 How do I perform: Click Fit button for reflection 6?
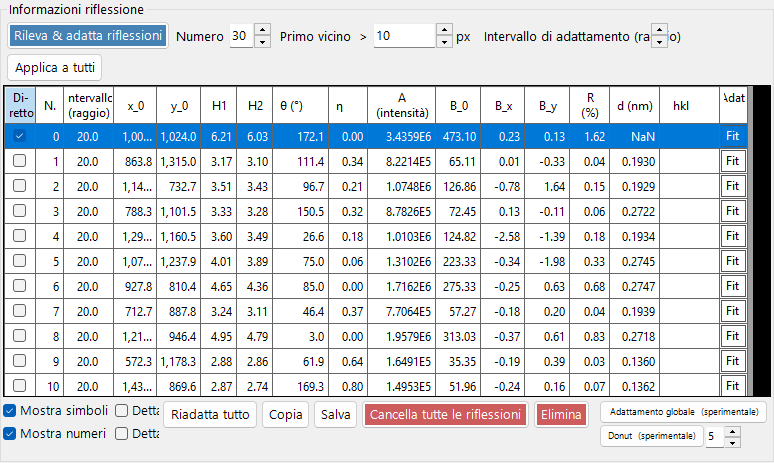733,286
